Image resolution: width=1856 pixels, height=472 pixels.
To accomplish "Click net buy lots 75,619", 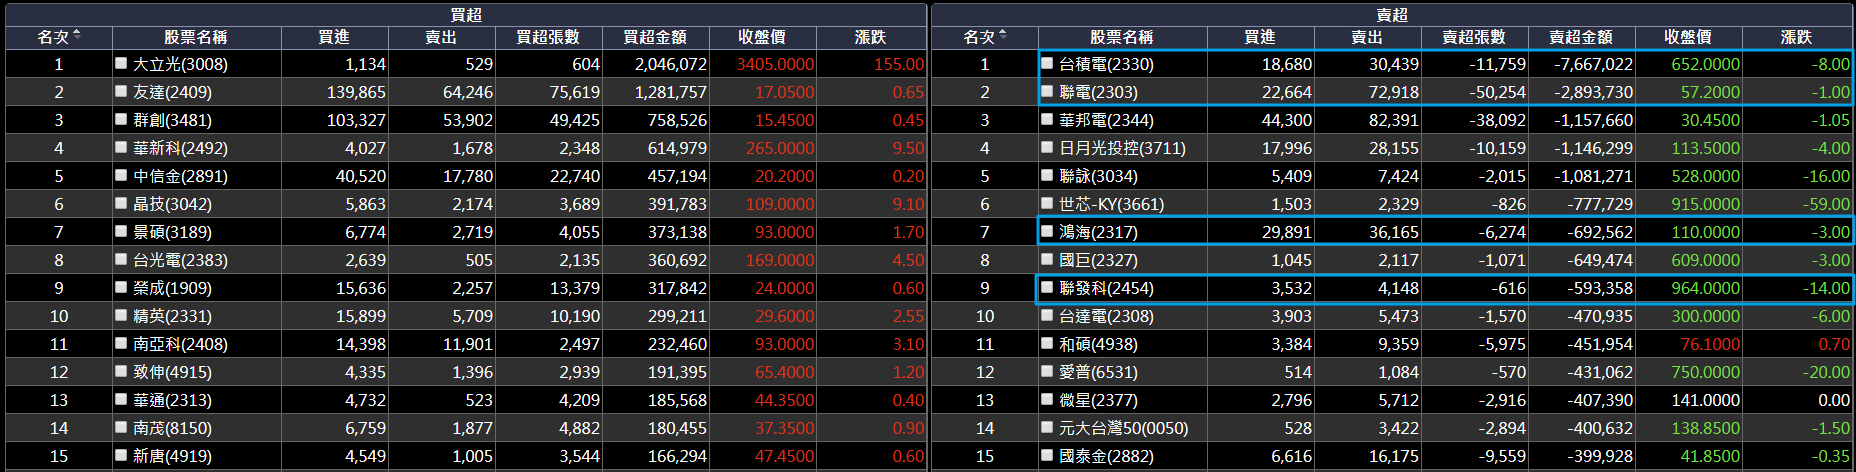I will click(x=575, y=92).
